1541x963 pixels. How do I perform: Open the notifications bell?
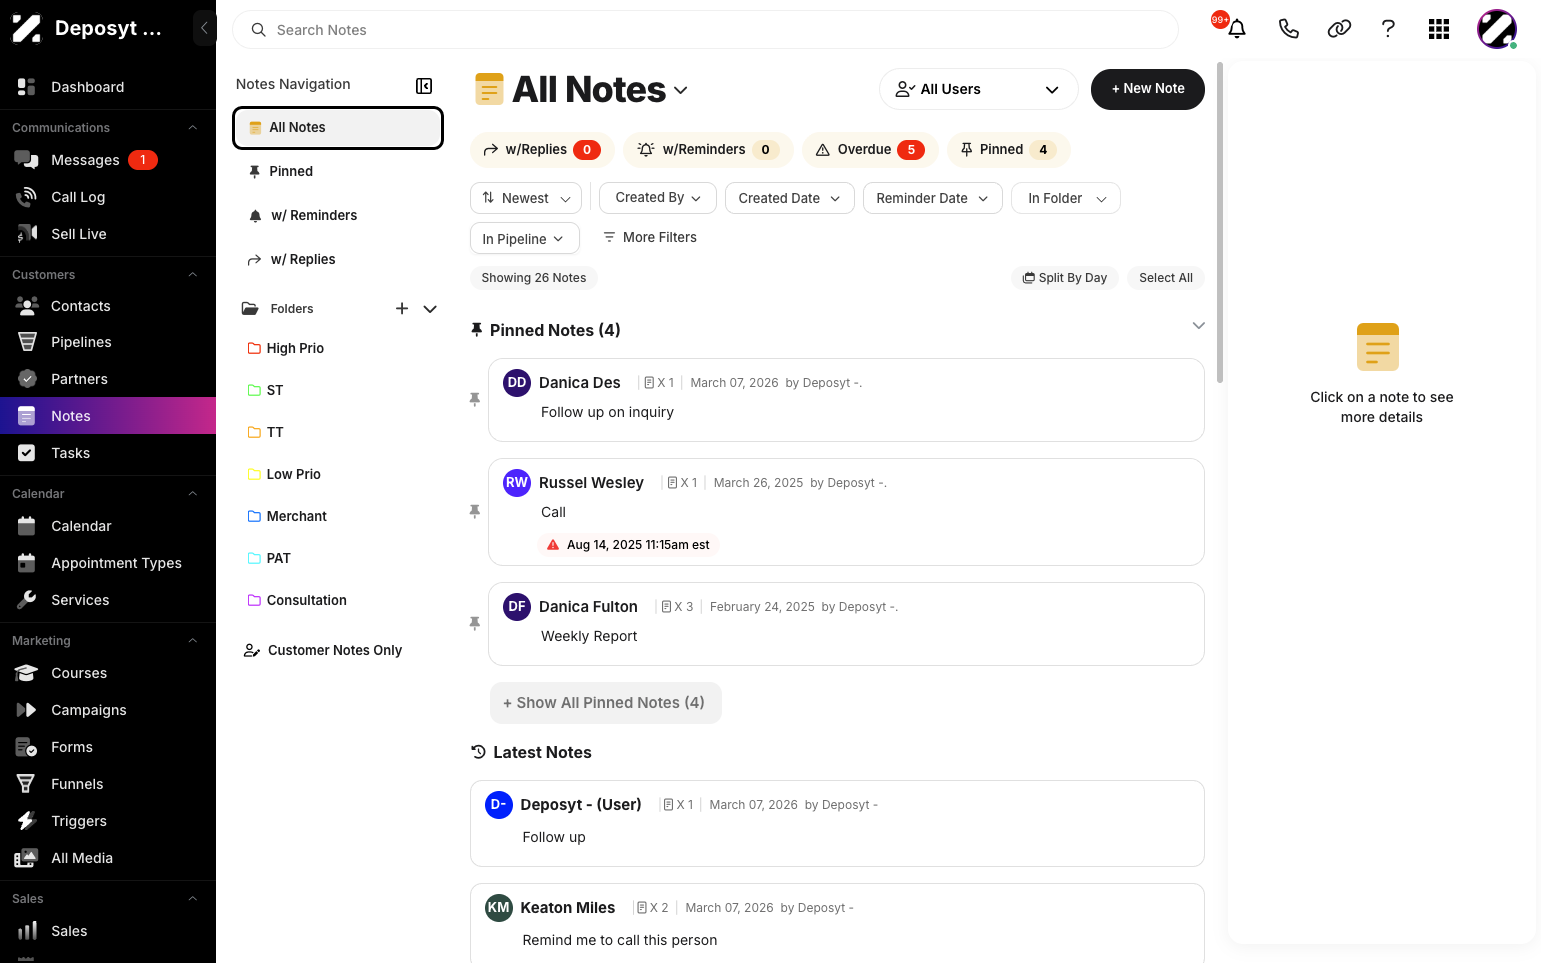tap(1237, 29)
